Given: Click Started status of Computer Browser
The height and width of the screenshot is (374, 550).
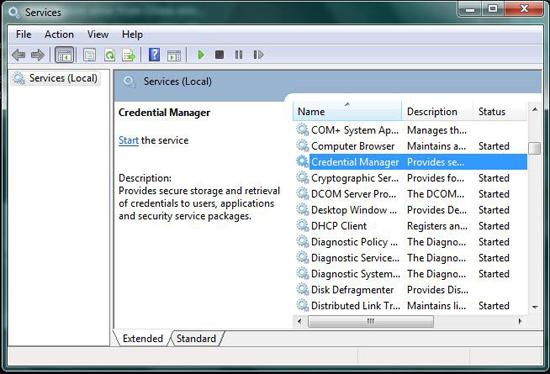Looking at the screenshot, I should [x=494, y=146].
